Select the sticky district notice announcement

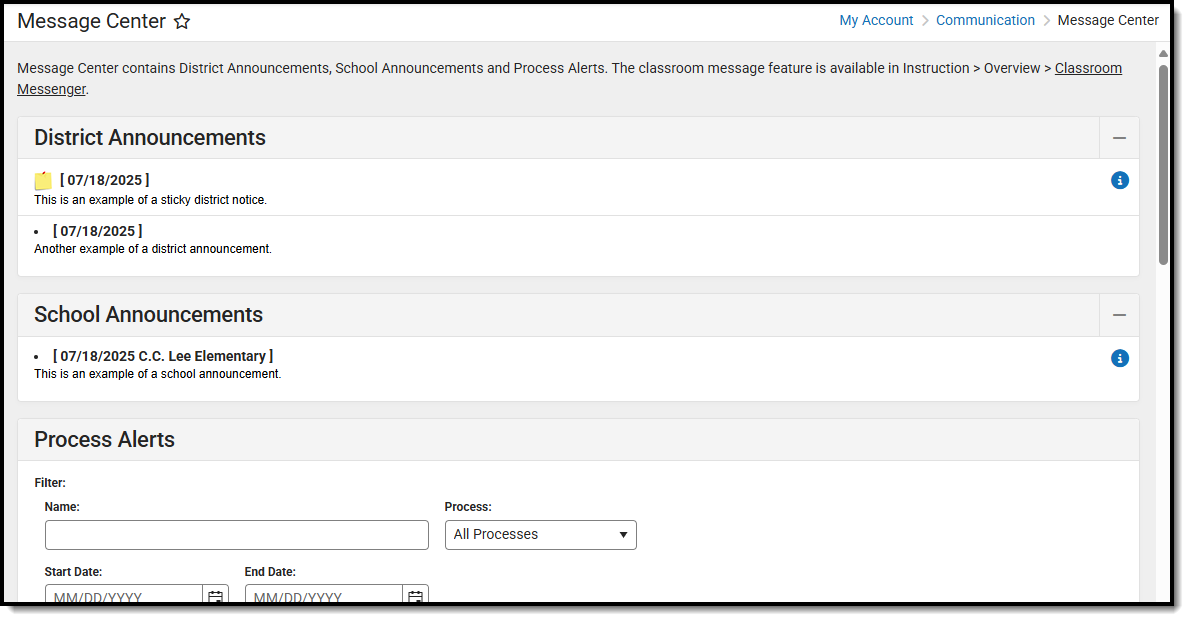pos(150,200)
